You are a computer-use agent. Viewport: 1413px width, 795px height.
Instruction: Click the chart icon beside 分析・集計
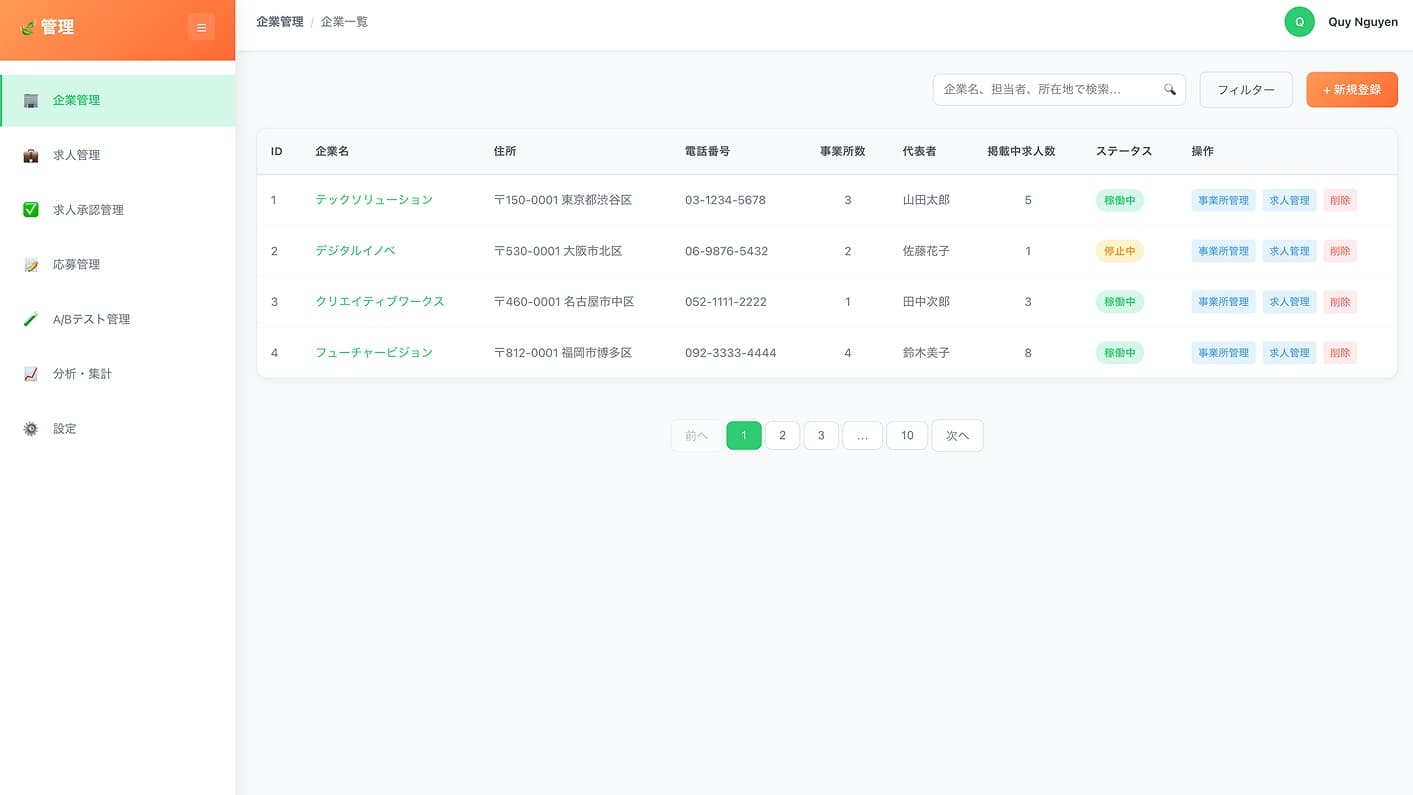pyautogui.click(x=31, y=374)
